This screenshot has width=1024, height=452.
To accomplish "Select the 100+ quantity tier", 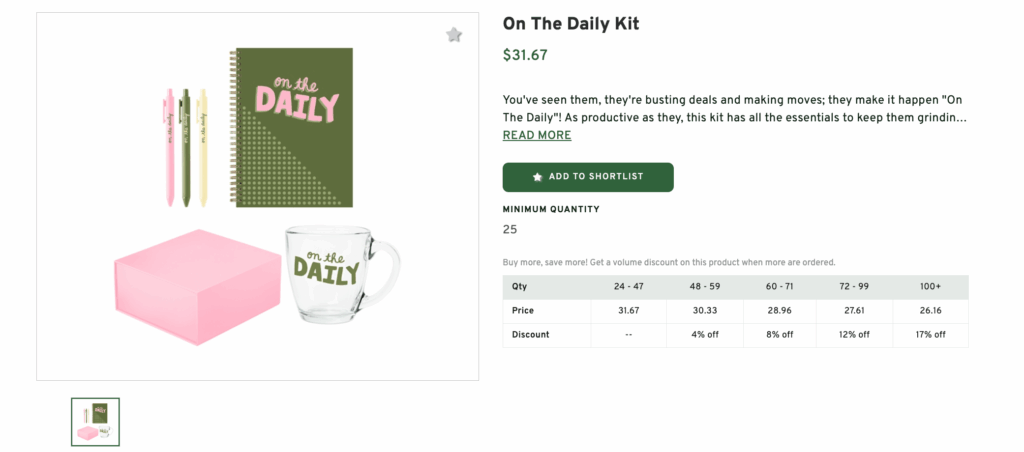I will pyautogui.click(x=930, y=286).
